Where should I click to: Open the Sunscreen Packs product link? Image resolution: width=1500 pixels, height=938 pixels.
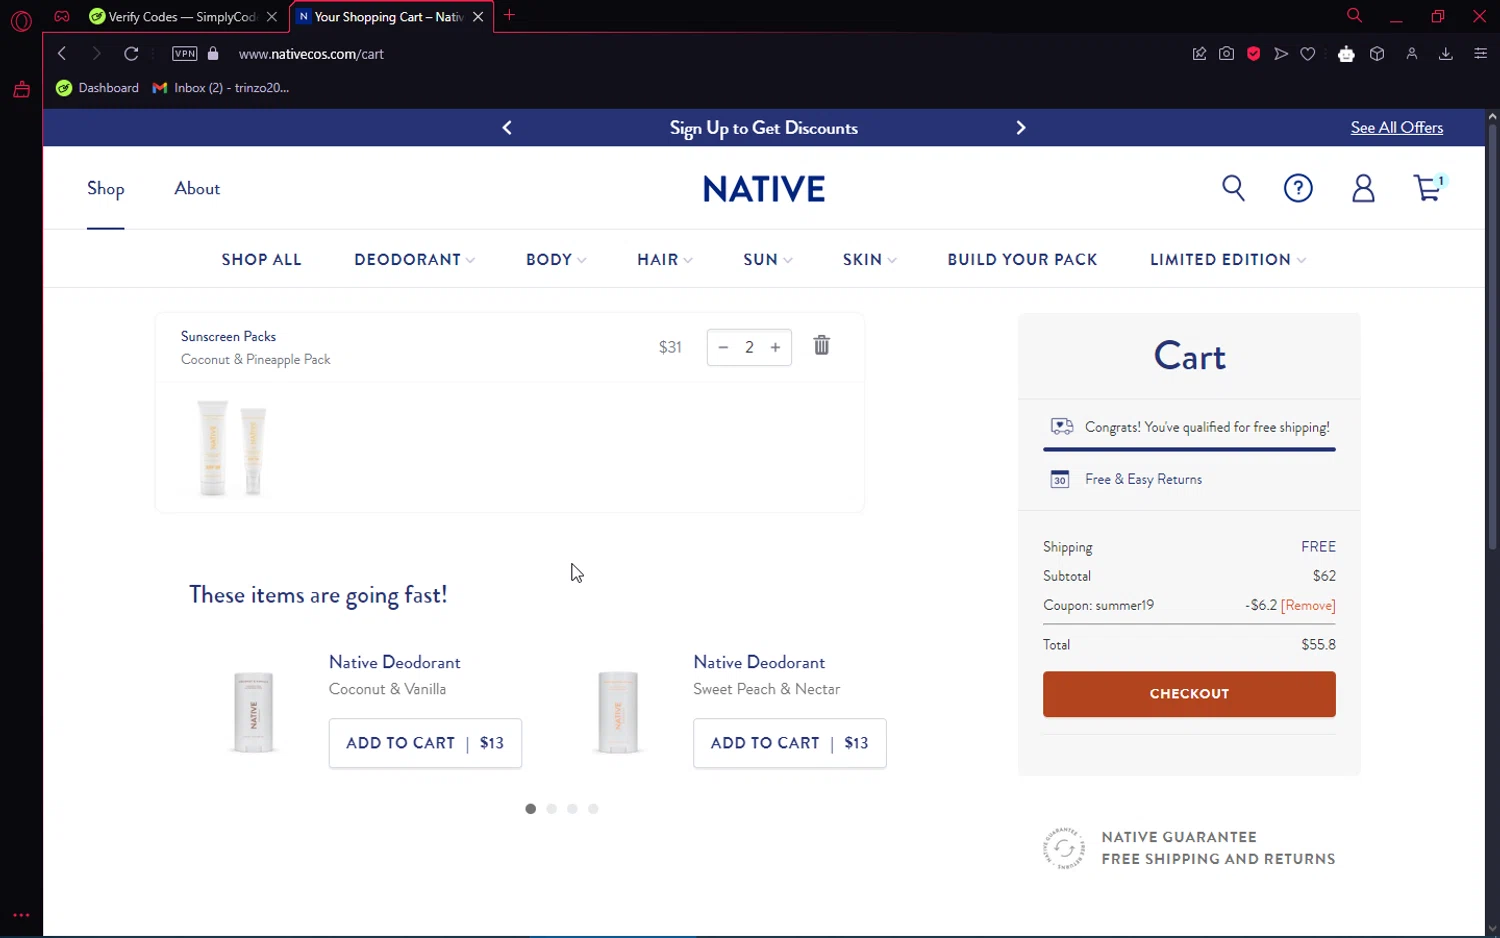tap(228, 336)
